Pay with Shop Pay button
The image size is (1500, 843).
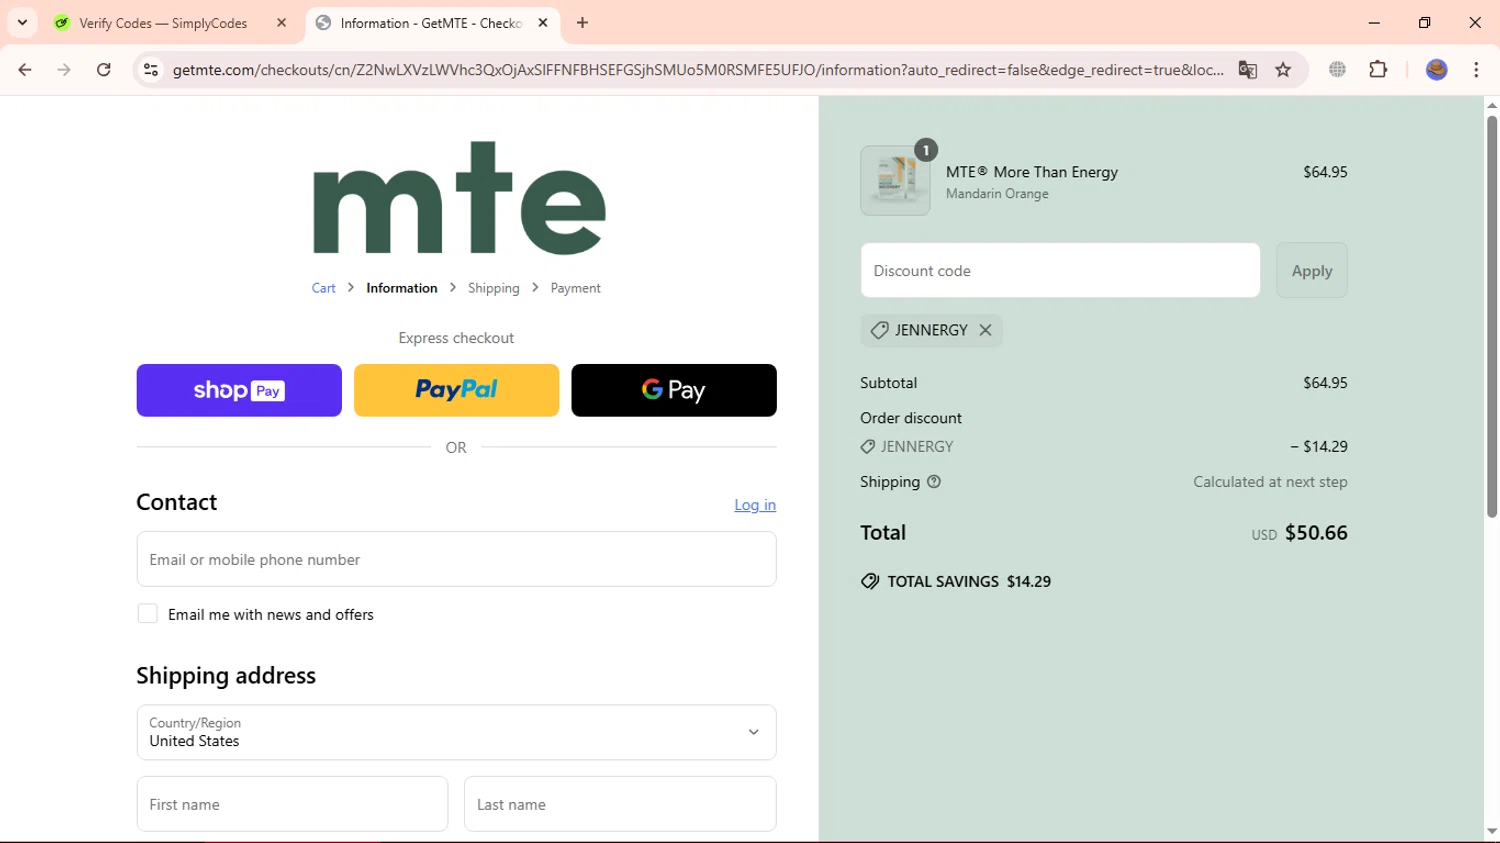(239, 390)
